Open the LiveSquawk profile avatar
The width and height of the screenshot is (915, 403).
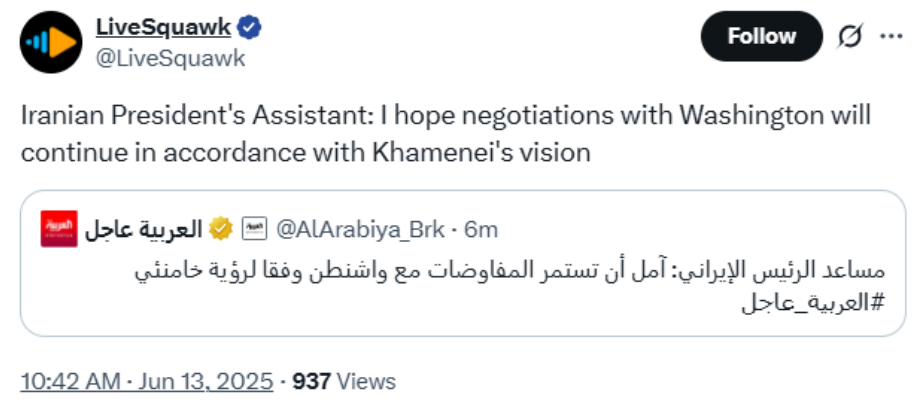point(51,42)
